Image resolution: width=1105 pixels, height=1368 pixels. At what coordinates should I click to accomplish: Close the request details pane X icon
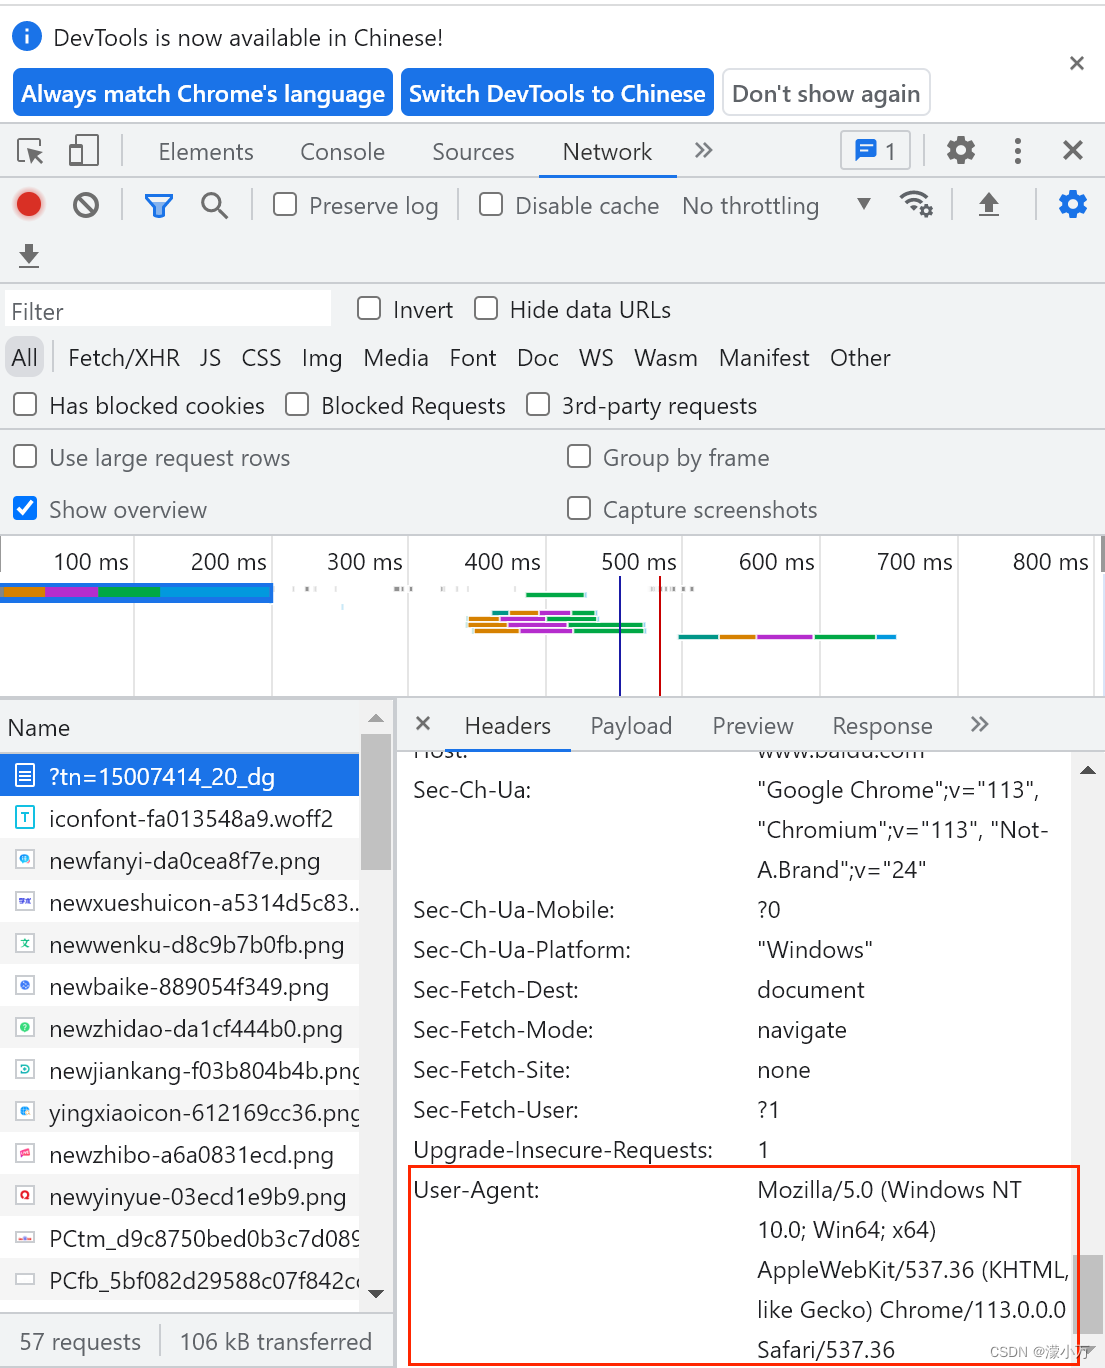[x=423, y=724]
